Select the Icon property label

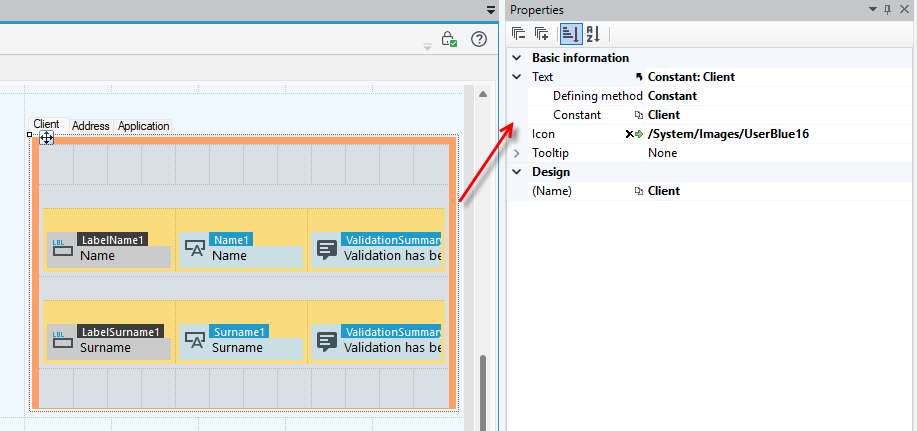click(x=543, y=134)
